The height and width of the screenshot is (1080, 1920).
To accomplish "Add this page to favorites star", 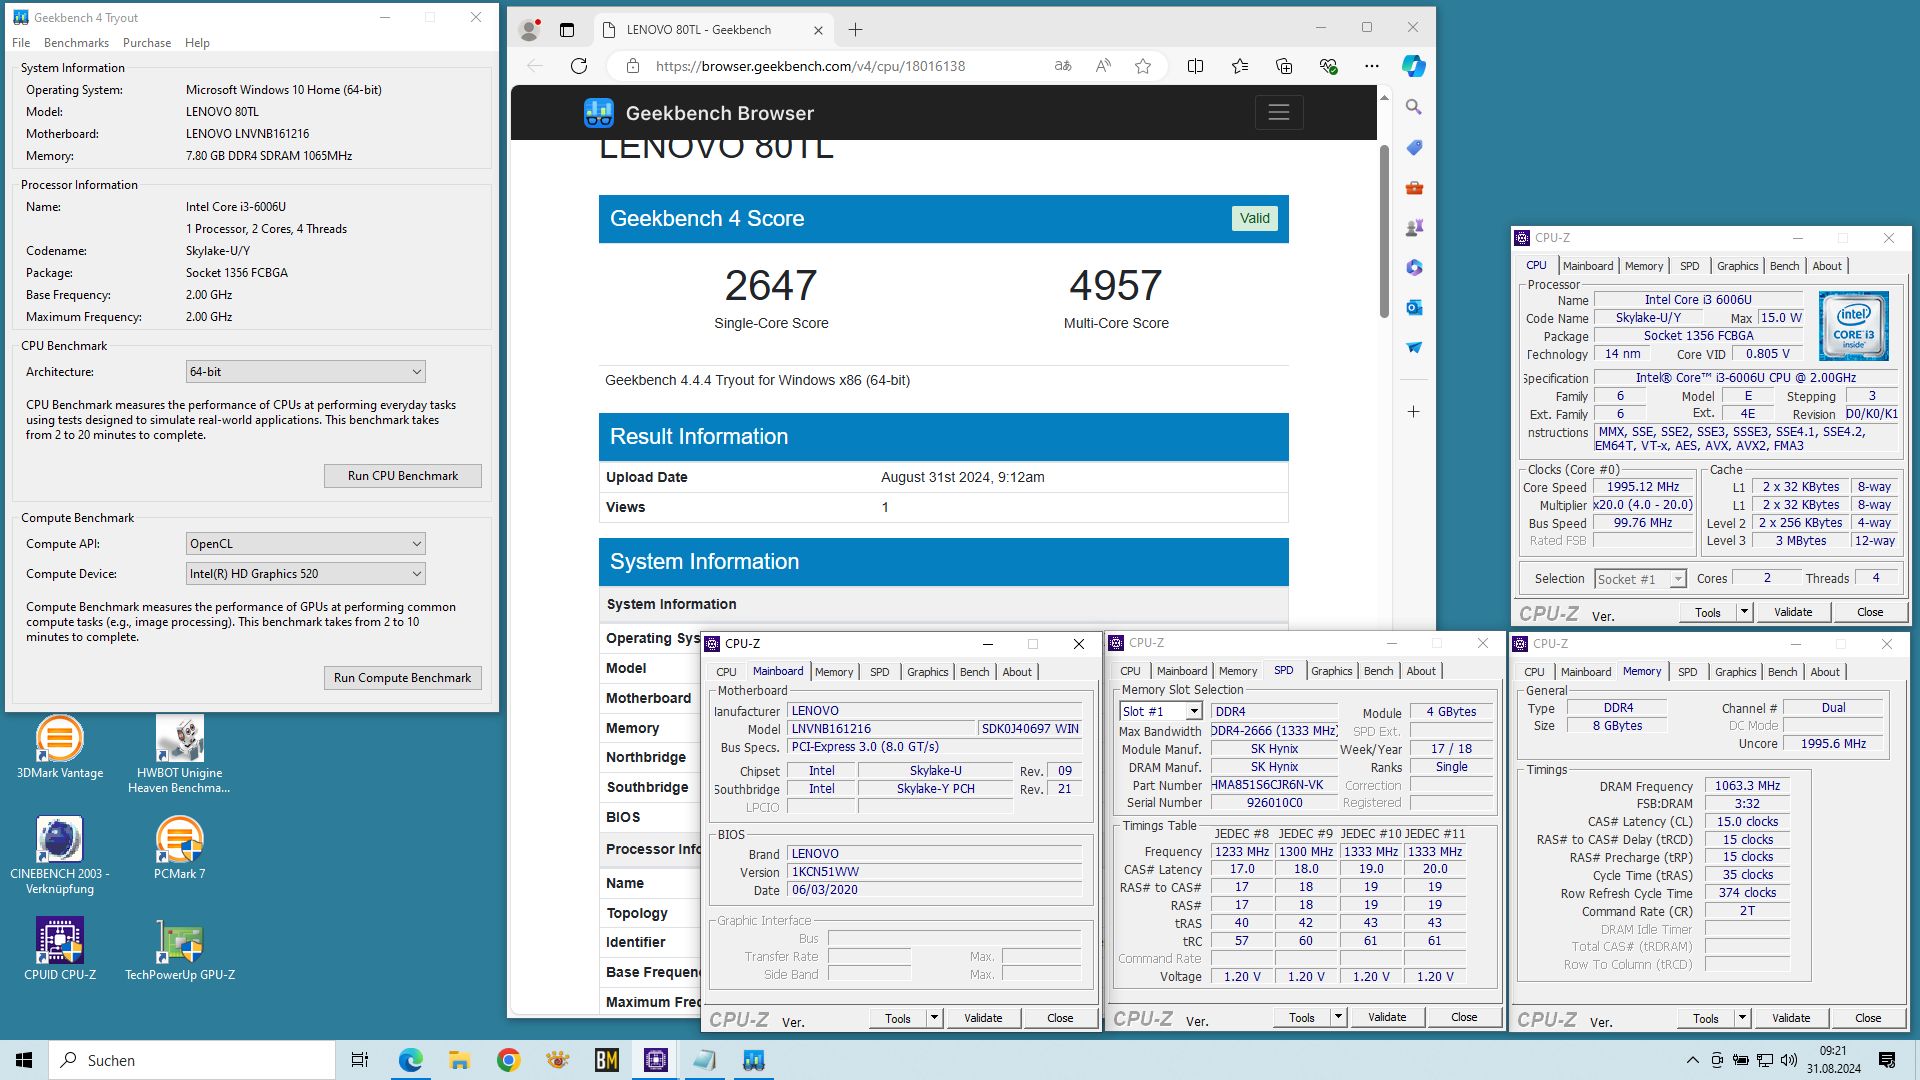I will point(1143,66).
